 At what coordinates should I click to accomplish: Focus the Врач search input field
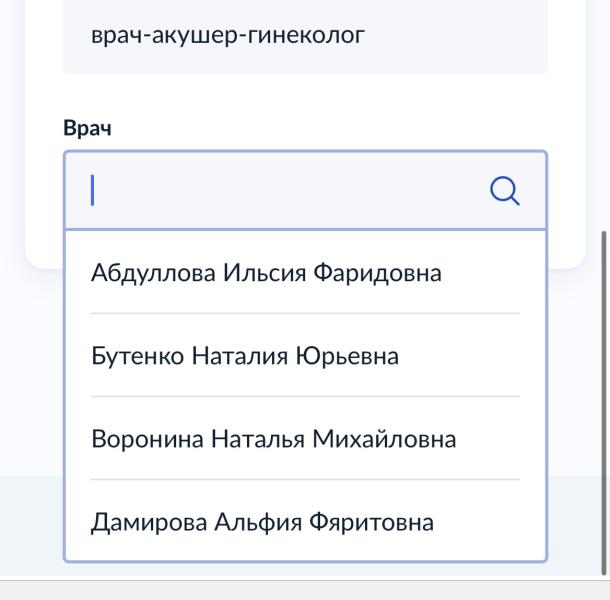click(x=280, y=191)
